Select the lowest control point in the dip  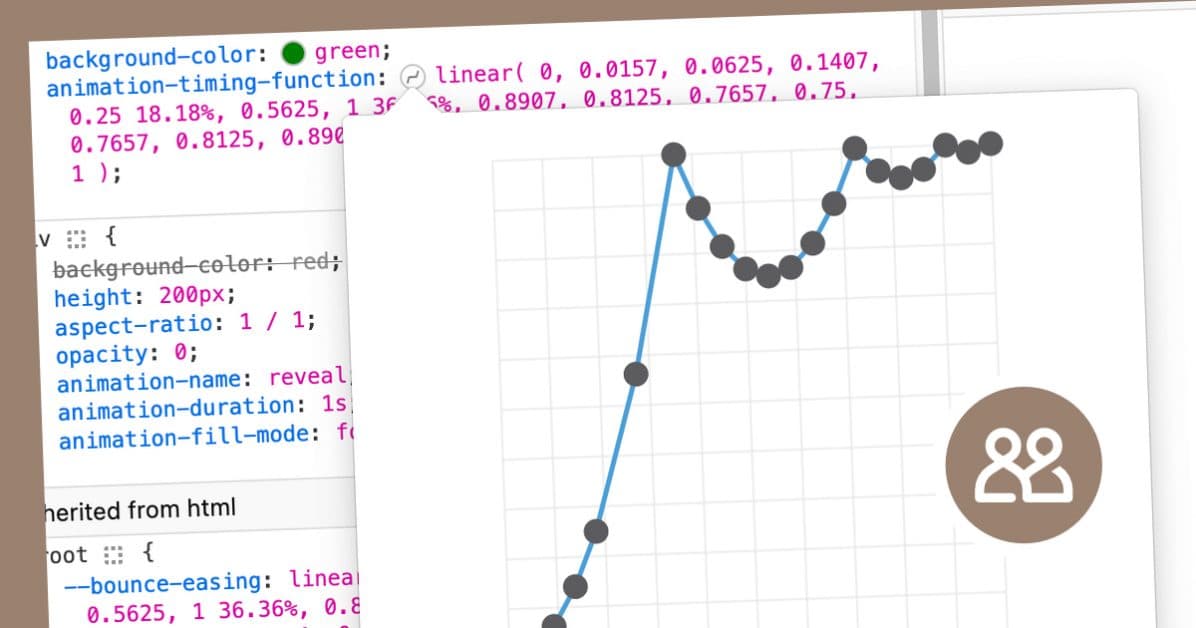(x=768, y=276)
